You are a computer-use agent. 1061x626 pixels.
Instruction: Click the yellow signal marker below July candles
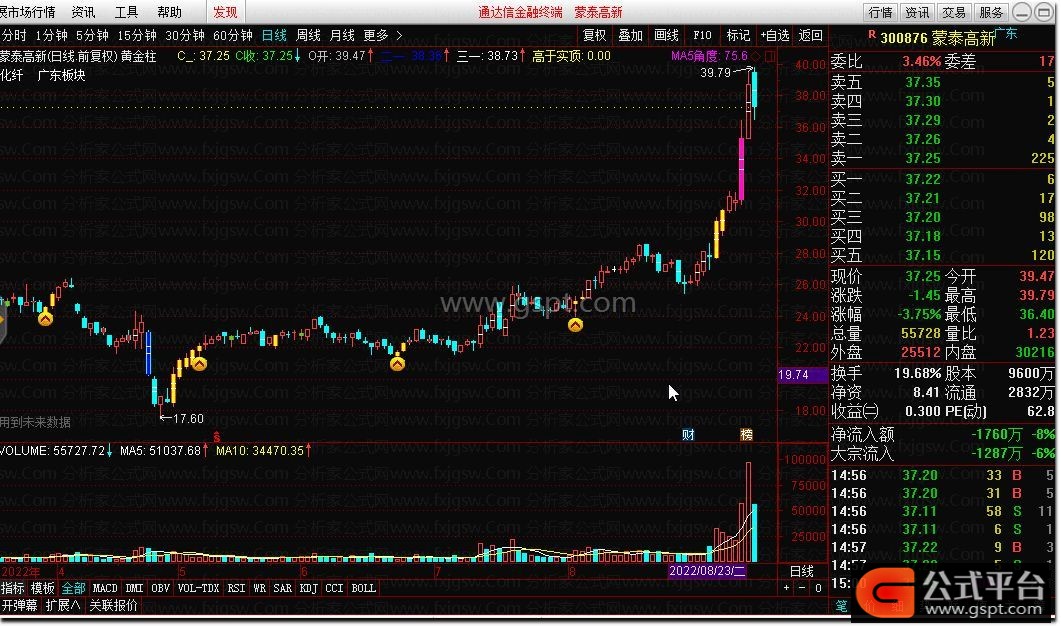click(397, 363)
